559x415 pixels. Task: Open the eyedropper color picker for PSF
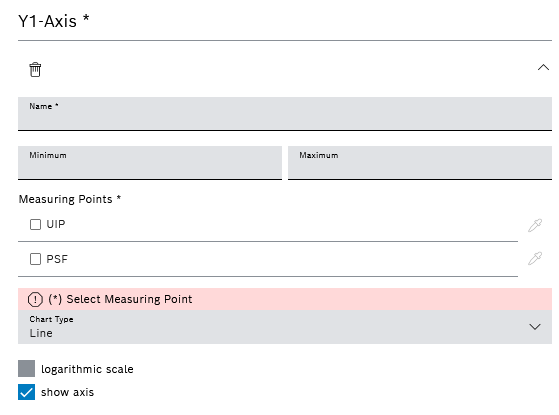pos(535,258)
